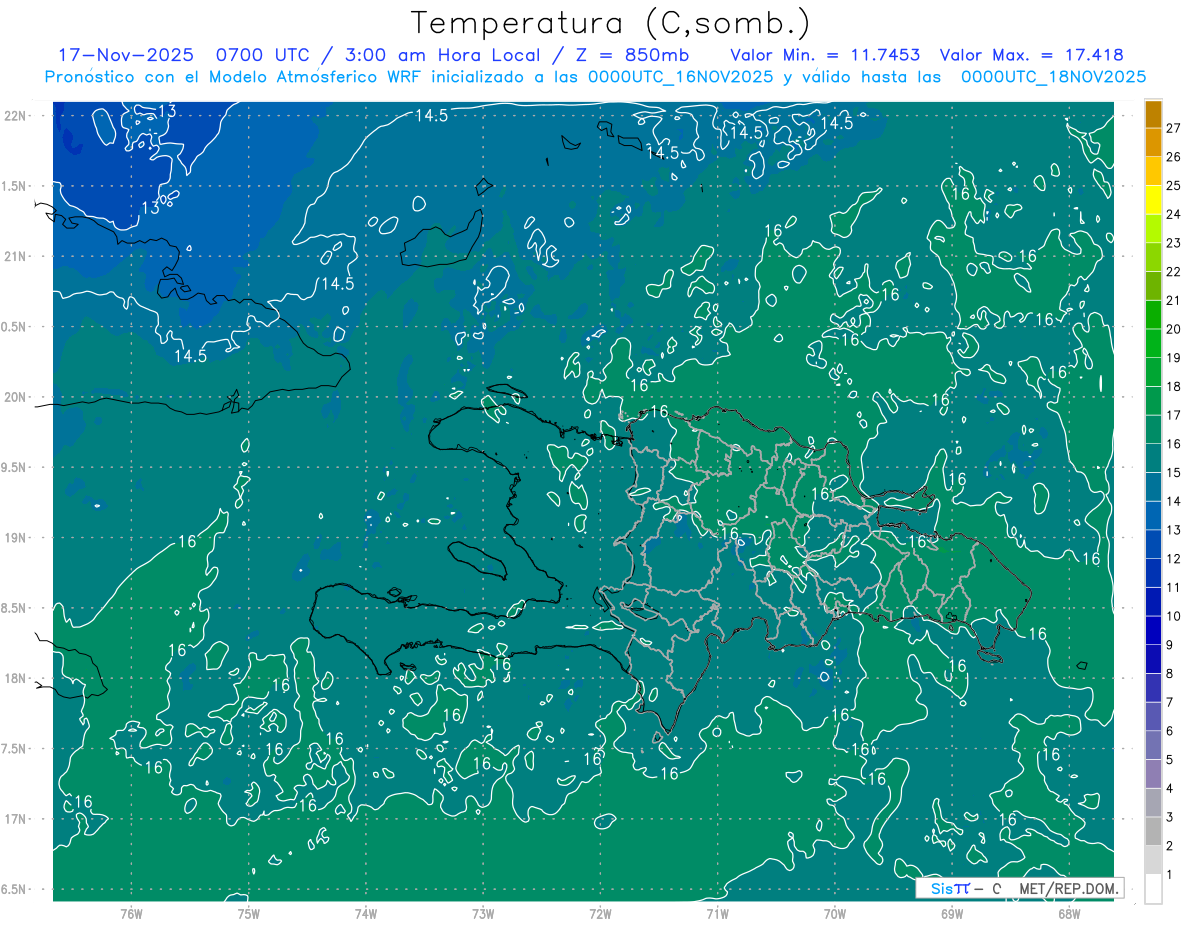Image resolution: width=1200 pixels, height=927 pixels.
Task: Click the 'Valor Min. = 11.7453' text
Action: pyautogui.click(x=825, y=55)
